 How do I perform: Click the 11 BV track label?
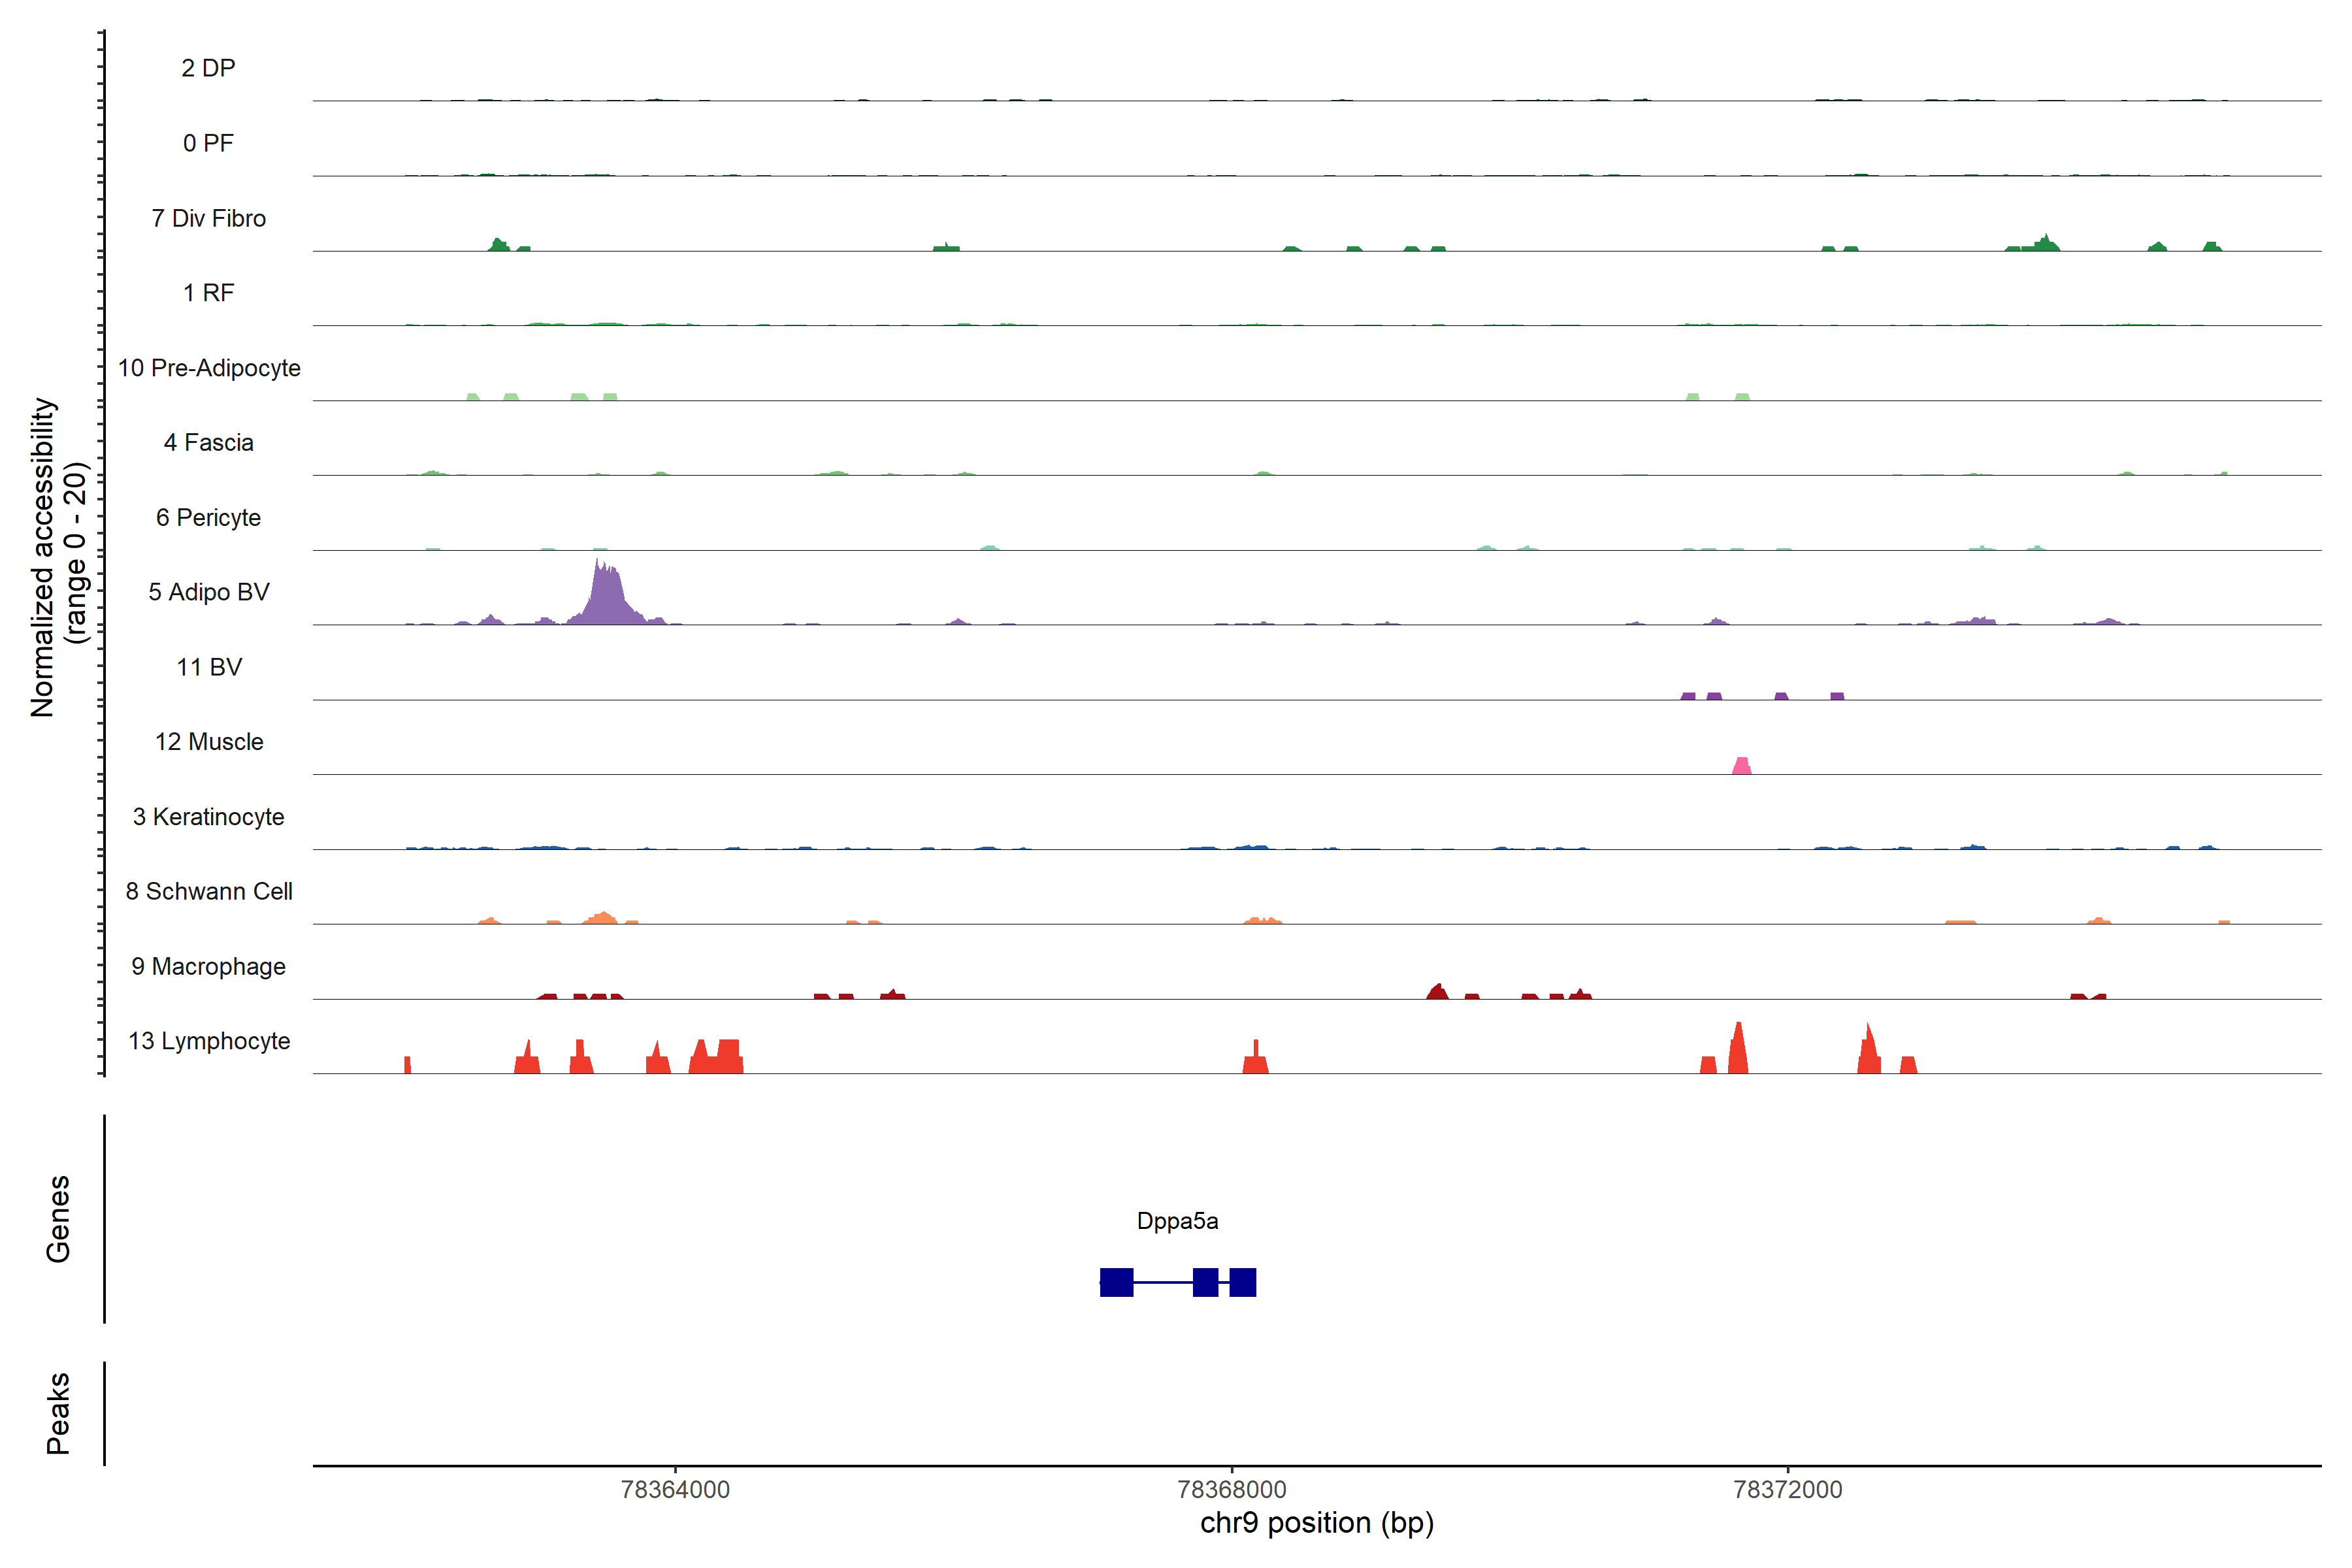click(209, 667)
